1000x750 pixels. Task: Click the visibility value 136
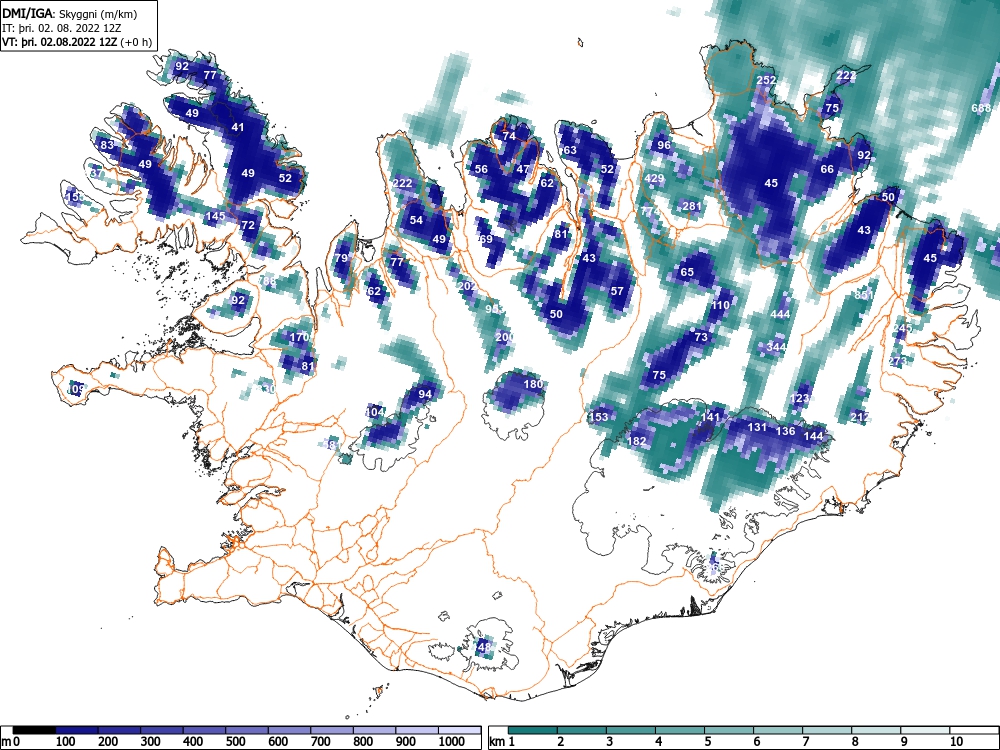[x=785, y=432]
